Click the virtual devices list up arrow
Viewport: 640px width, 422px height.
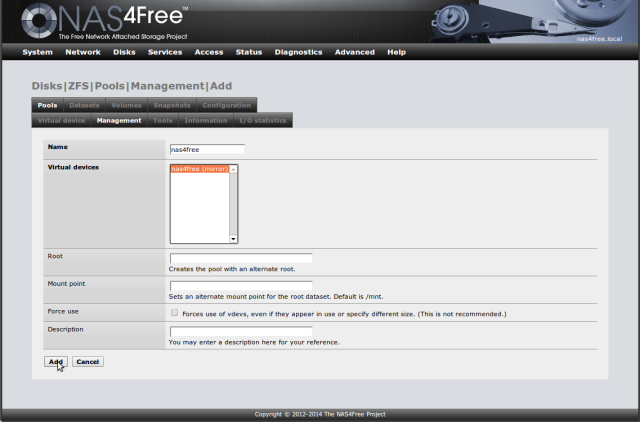[x=233, y=169]
